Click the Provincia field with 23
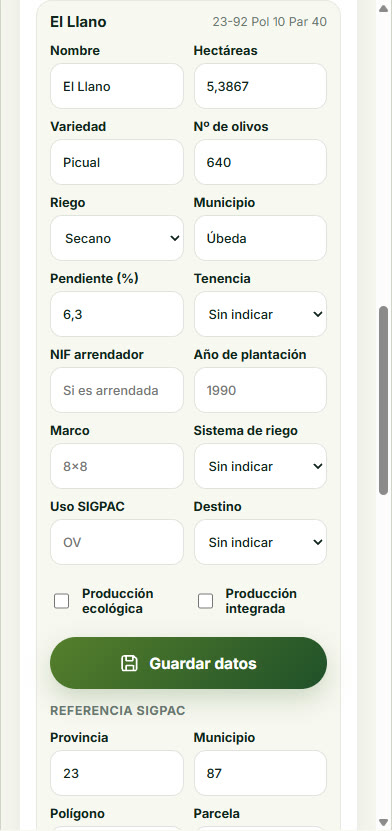The width and height of the screenshot is (392, 831). coord(117,773)
